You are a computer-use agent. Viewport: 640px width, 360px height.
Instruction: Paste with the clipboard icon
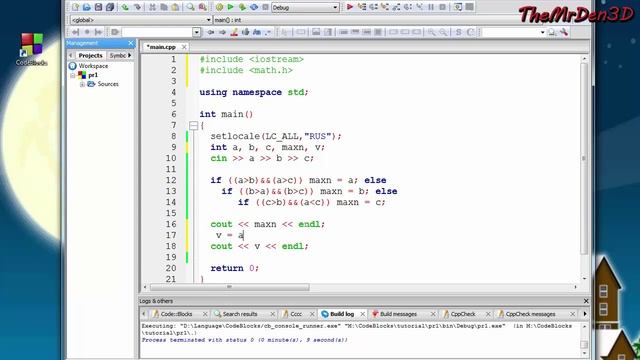(x=175, y=7)
